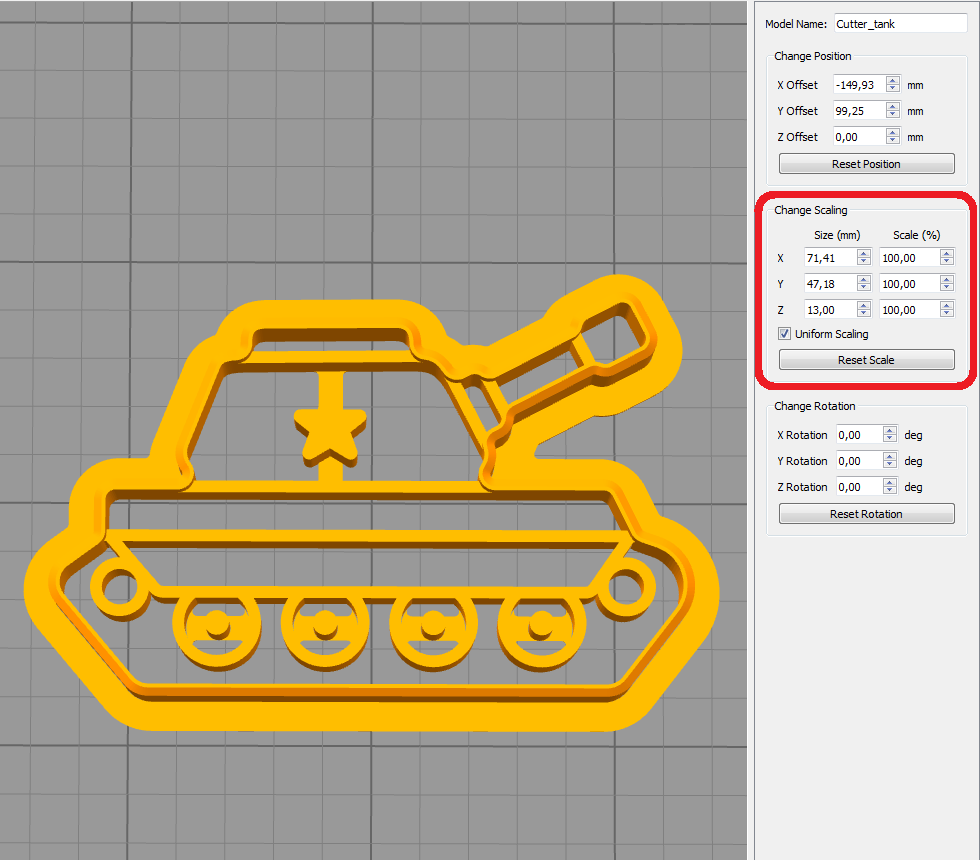Click the Y Rotation value field
The width and height of the screenshot is (980, 860).
tap(860, 460)
